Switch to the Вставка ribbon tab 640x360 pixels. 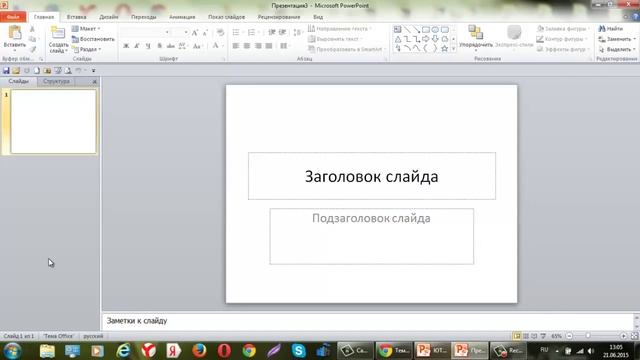click(76, 17)
